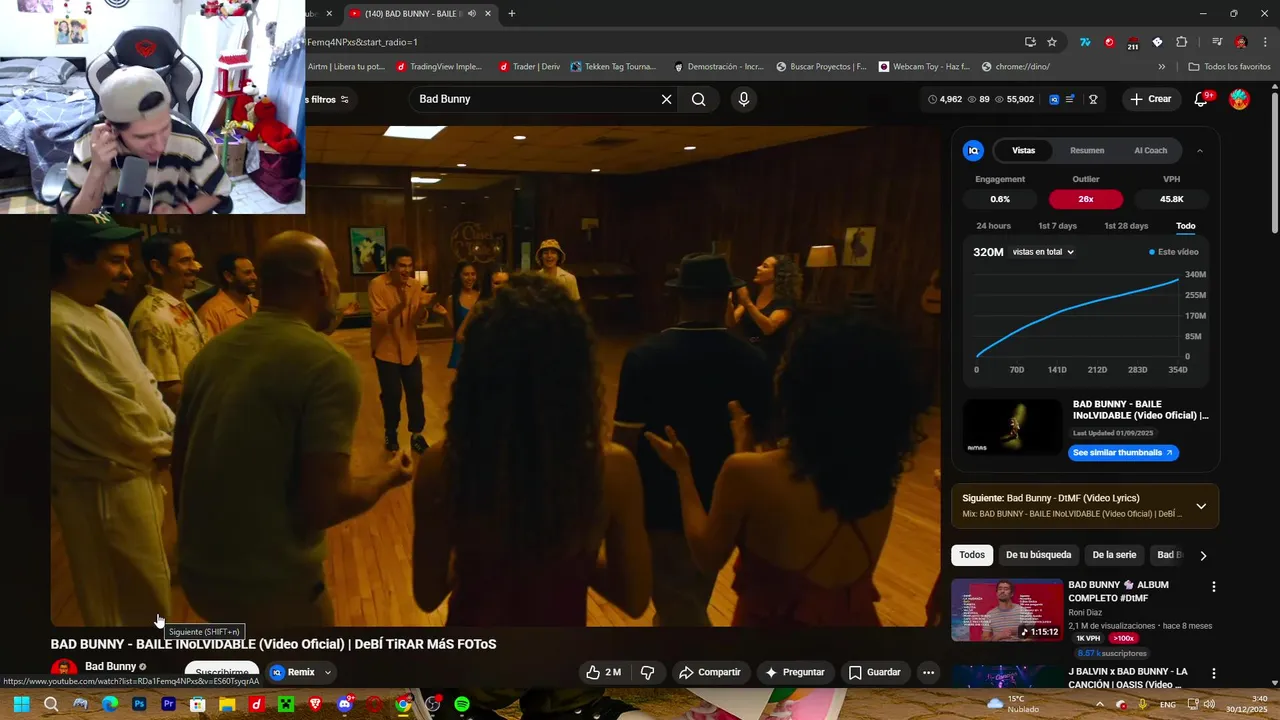Open the TradingView extension icon

[1085, 42]
